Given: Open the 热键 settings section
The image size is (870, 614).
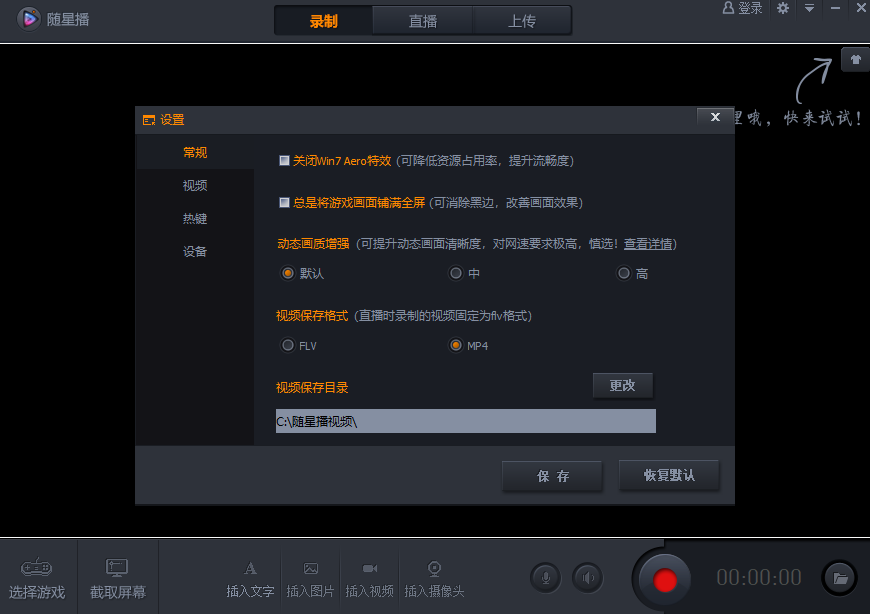Looking at the screenshot, I should click(195, 219).
